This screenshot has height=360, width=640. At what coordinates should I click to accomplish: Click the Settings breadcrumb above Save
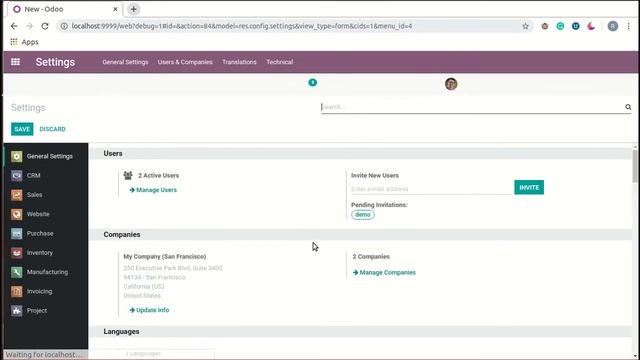pyautogui.click(x=28, y=108)
